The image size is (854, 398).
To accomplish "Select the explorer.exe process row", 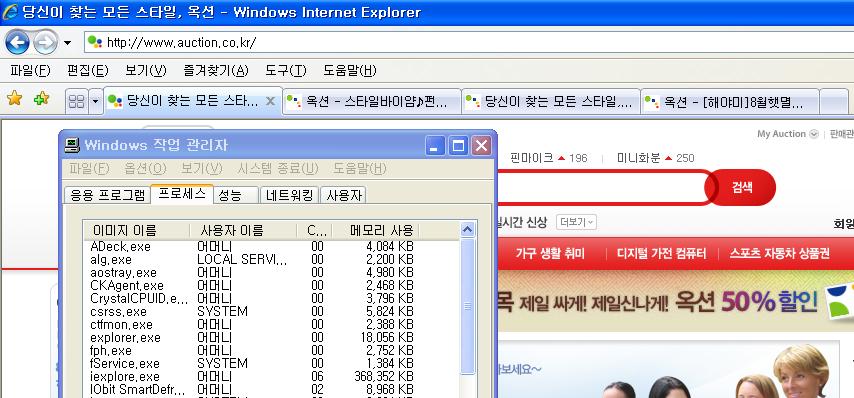I will tap(271, 338).
